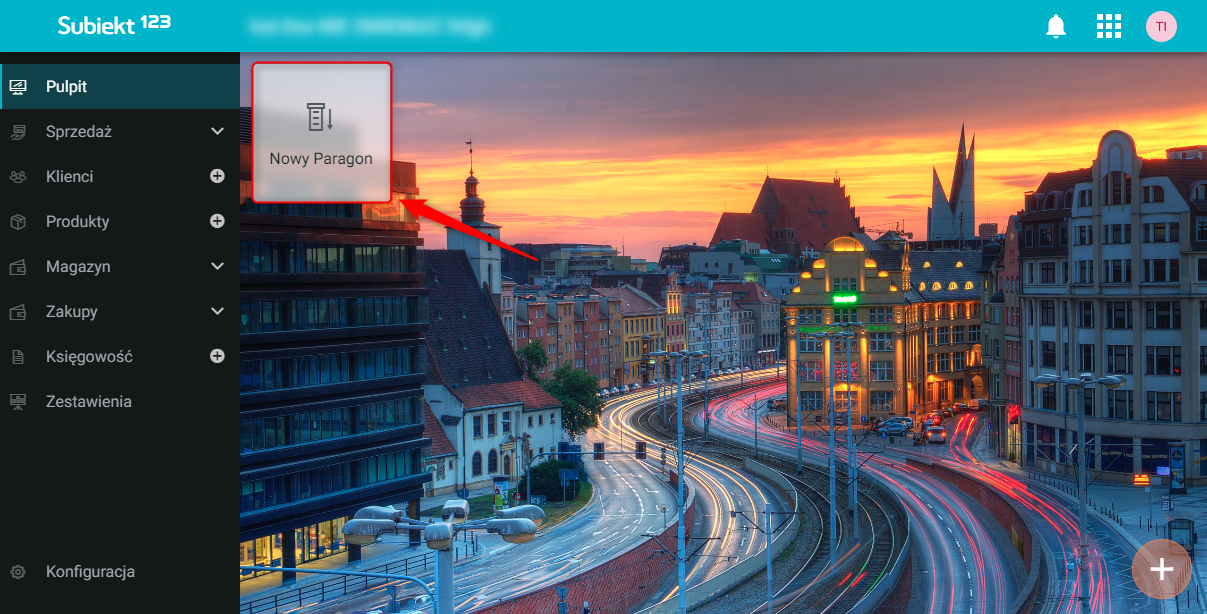Image resolution: width=1207 pixels, height=614 pixels.
Task: Expand the Zakupy chevron
Action: [218, 312]
